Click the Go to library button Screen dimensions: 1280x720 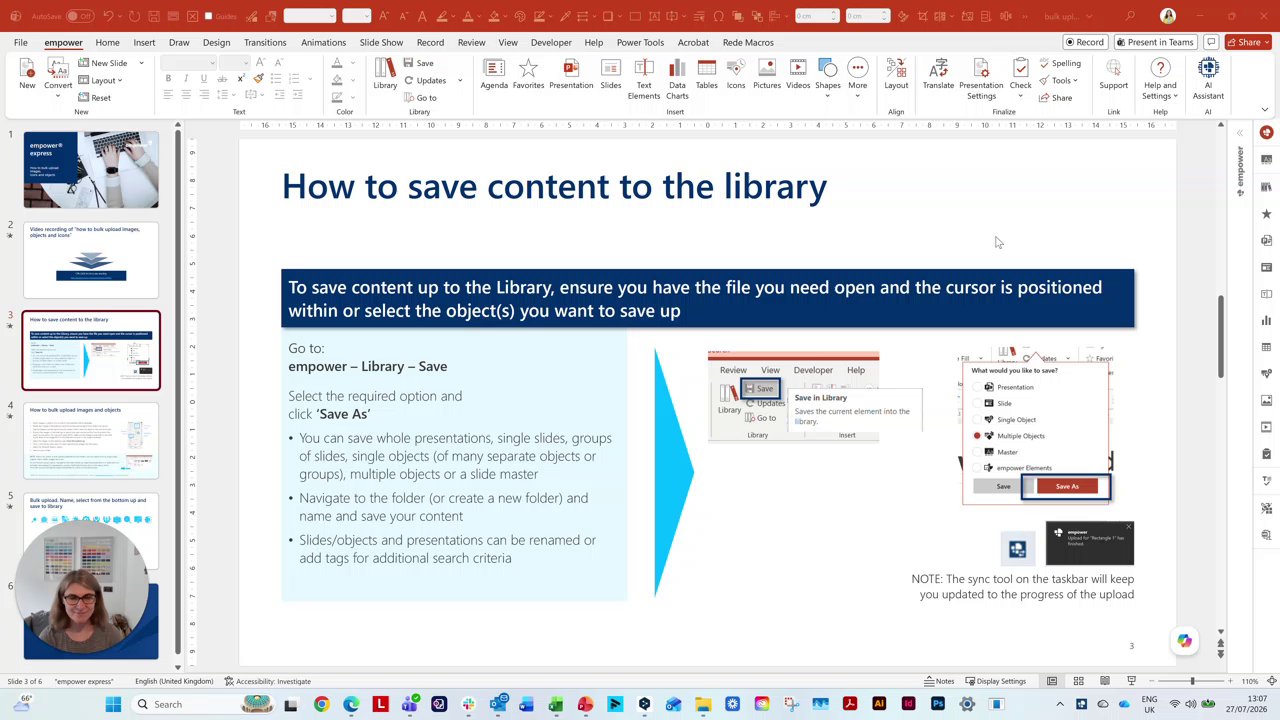(421, 98)
